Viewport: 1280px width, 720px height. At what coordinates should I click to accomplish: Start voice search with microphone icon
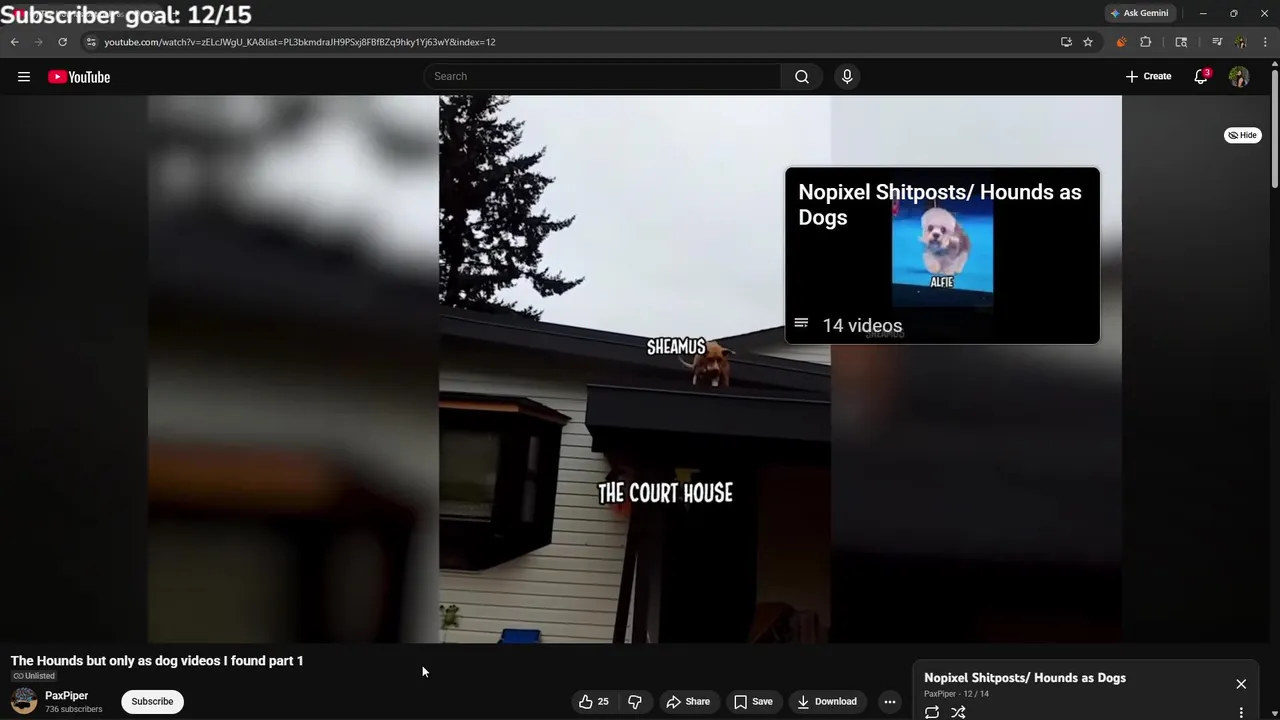pyautogui.click(x=847, y=77)
